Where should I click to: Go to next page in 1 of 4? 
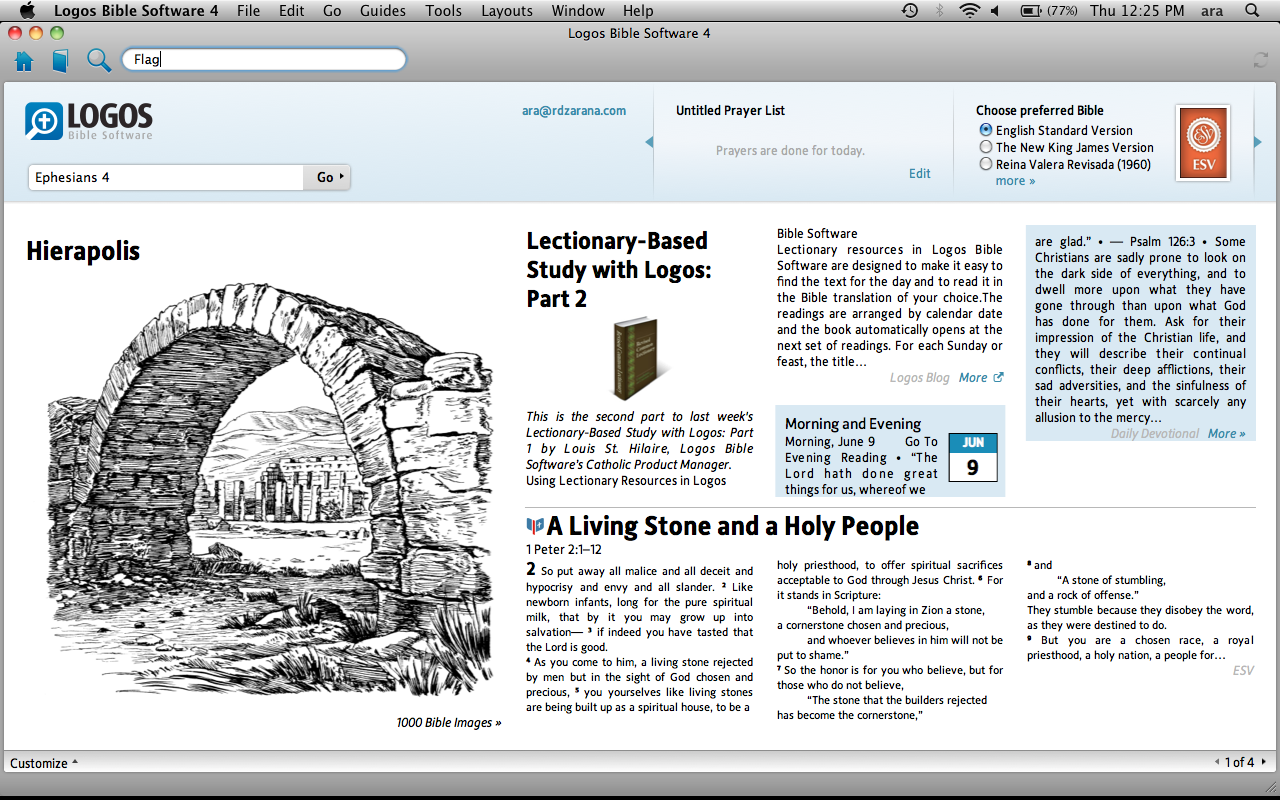click(1264, 762)
